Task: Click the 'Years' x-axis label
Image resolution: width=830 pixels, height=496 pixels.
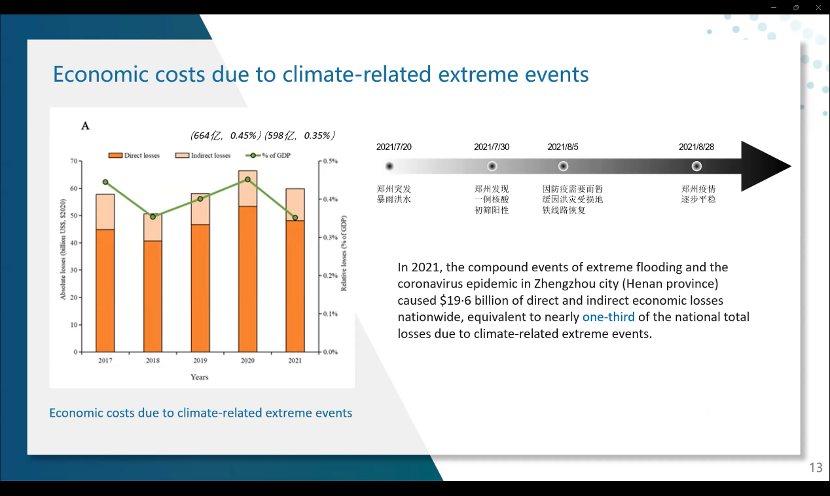Action: pyautogui.click(x=200, y=377)
